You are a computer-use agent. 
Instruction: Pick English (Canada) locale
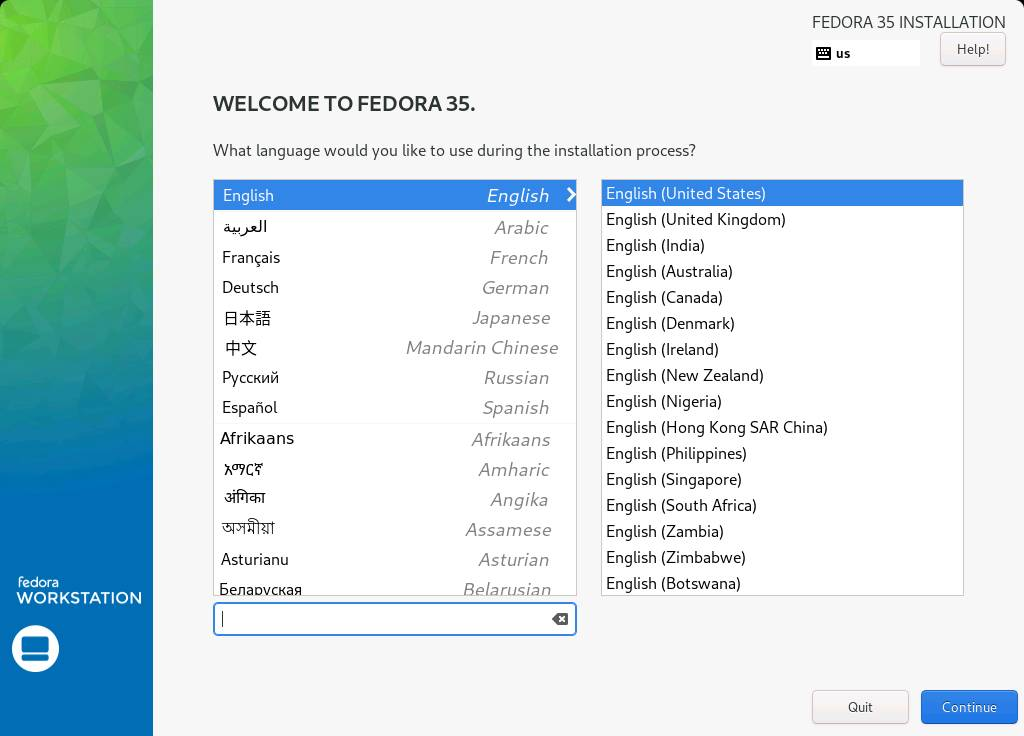click(x=782, y=298)
